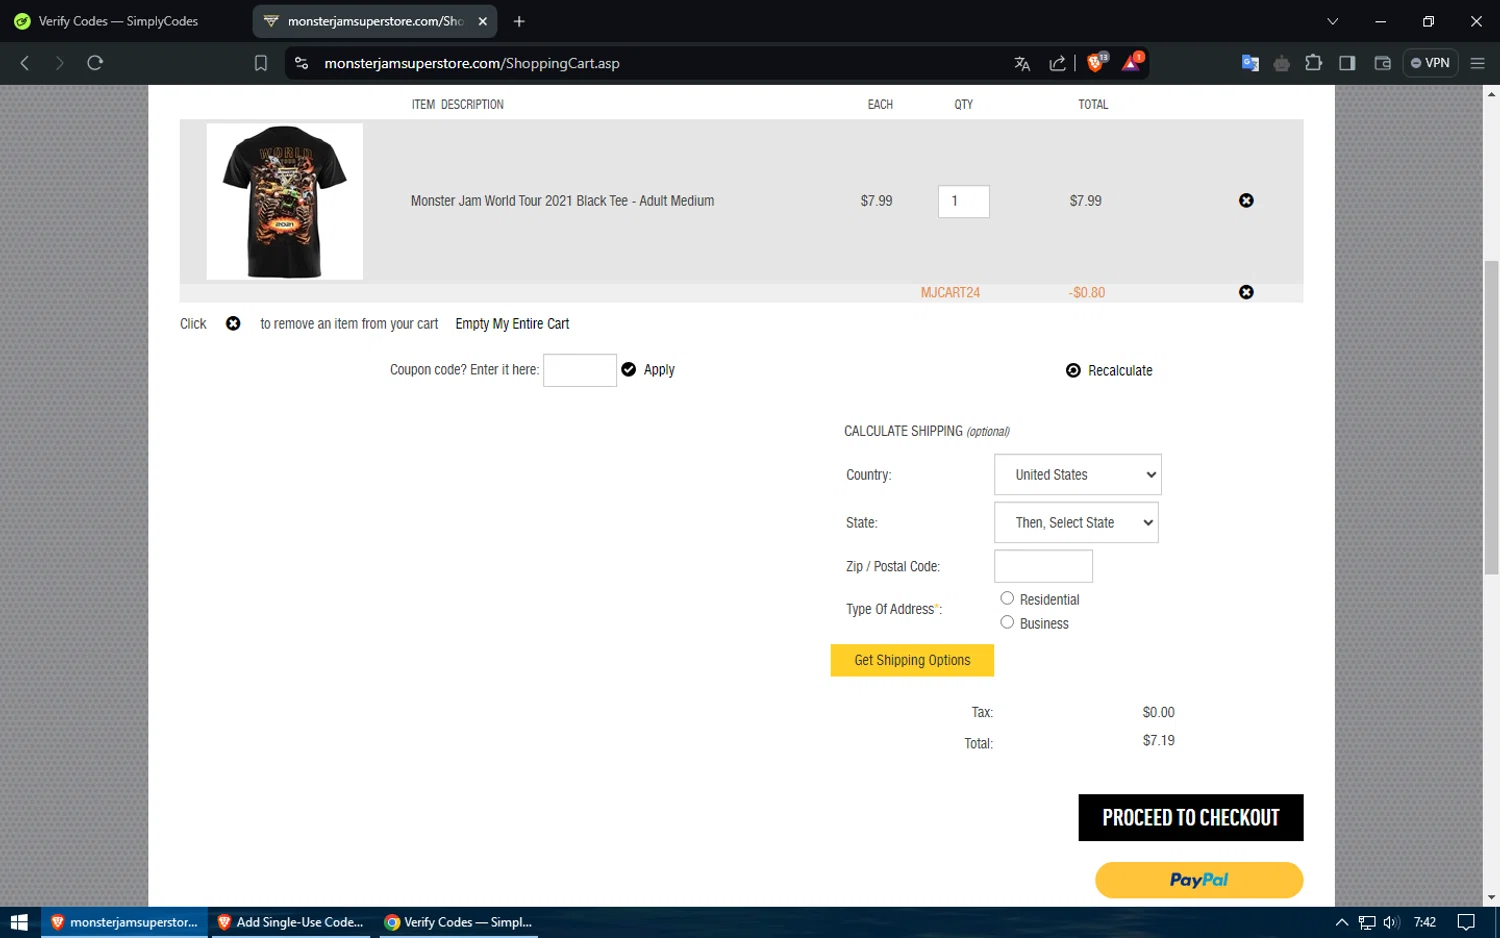Go back to the previous page
Image resolution: width=1500 pixels, height=938 pixels.
[x=25, y=63]
